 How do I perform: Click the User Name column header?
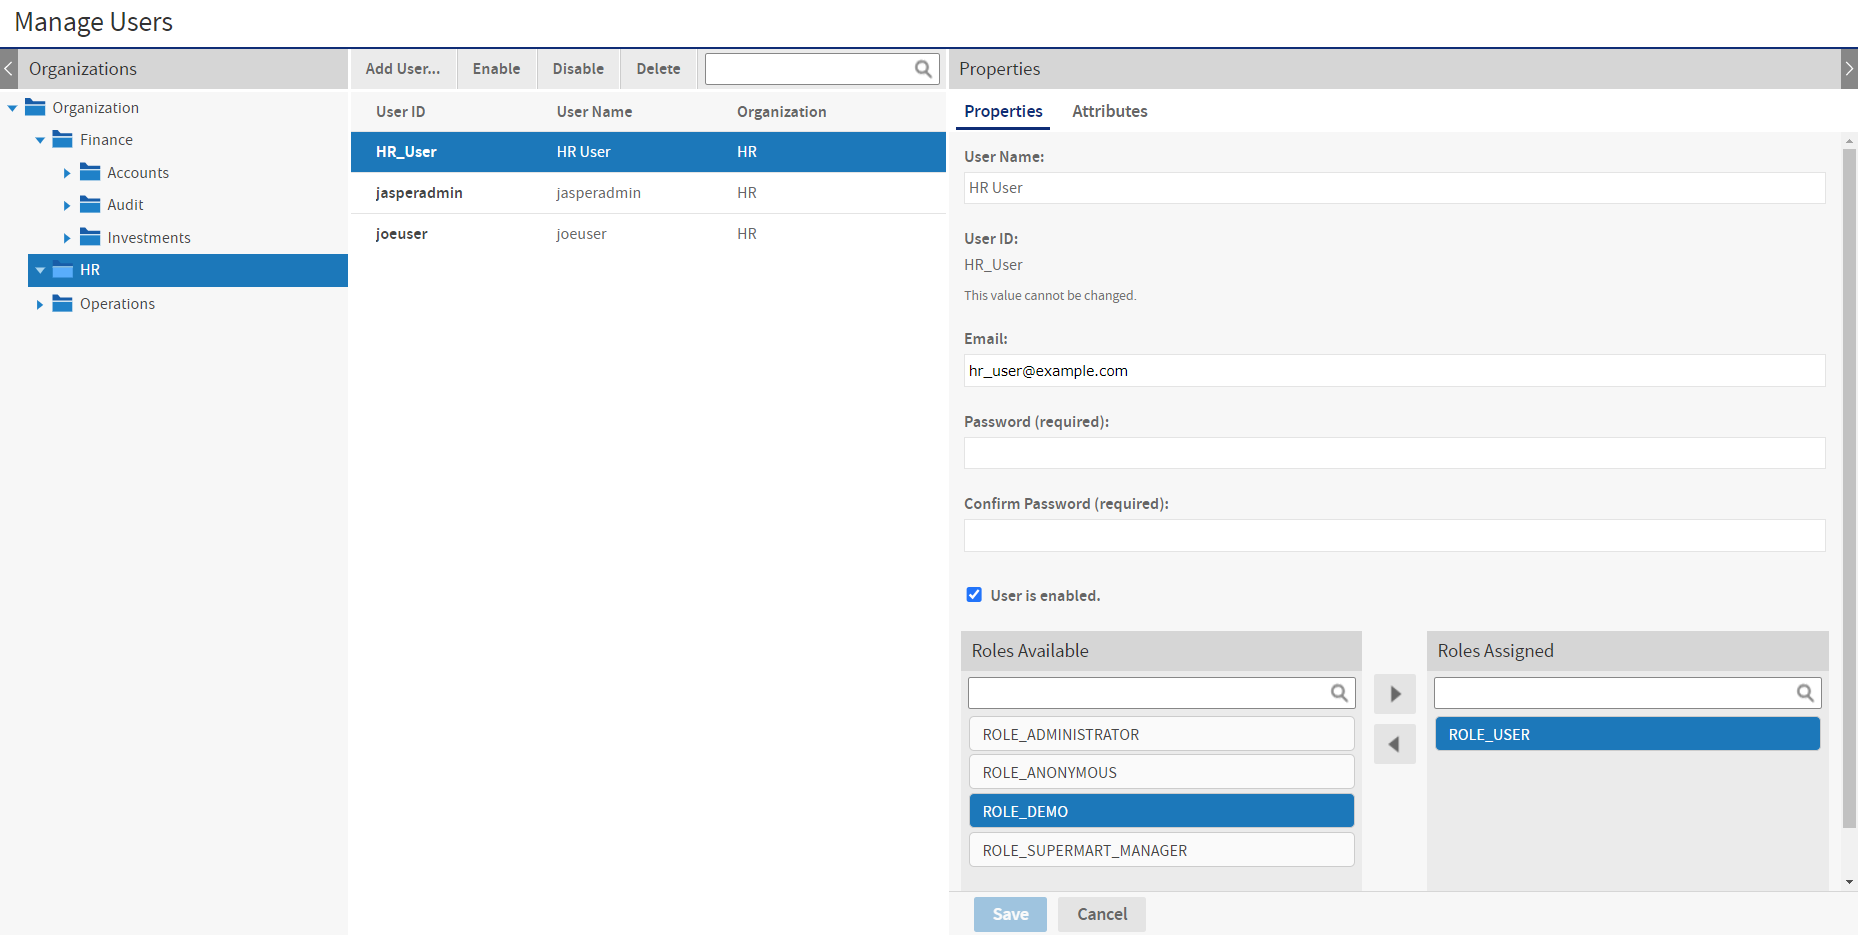[x=594, y=112]
